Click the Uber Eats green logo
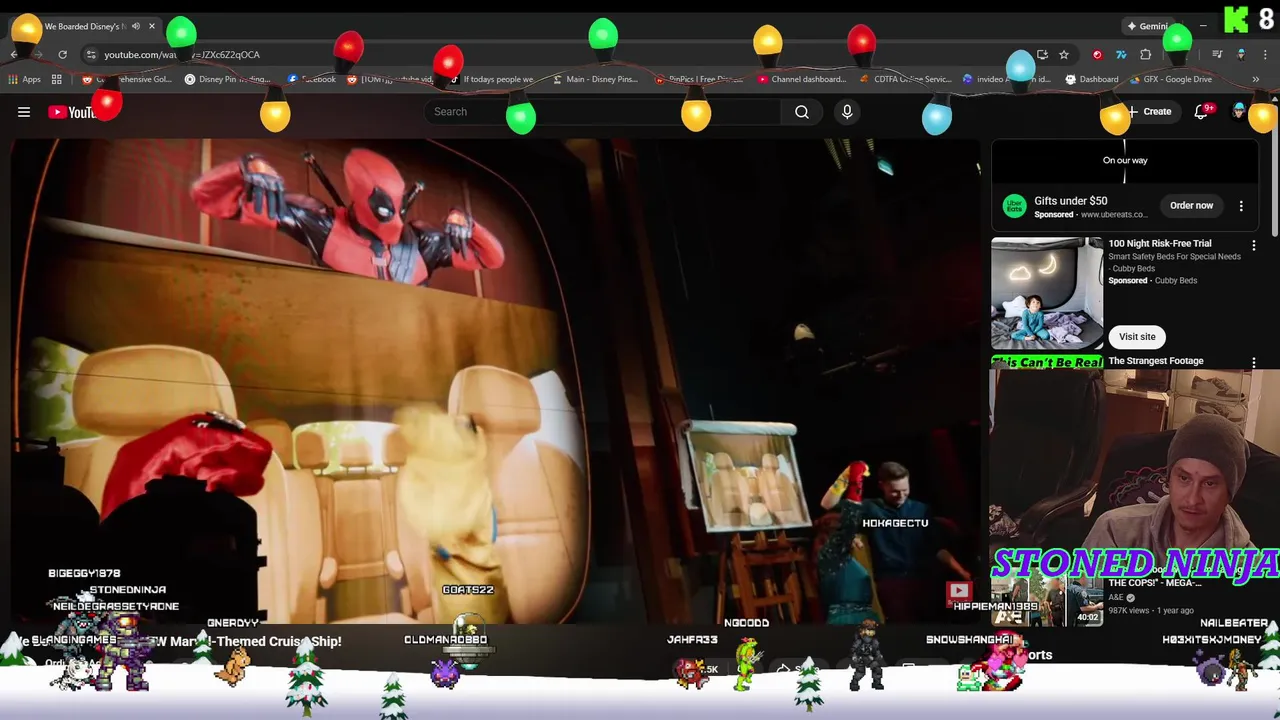 tap(1014, 206)
